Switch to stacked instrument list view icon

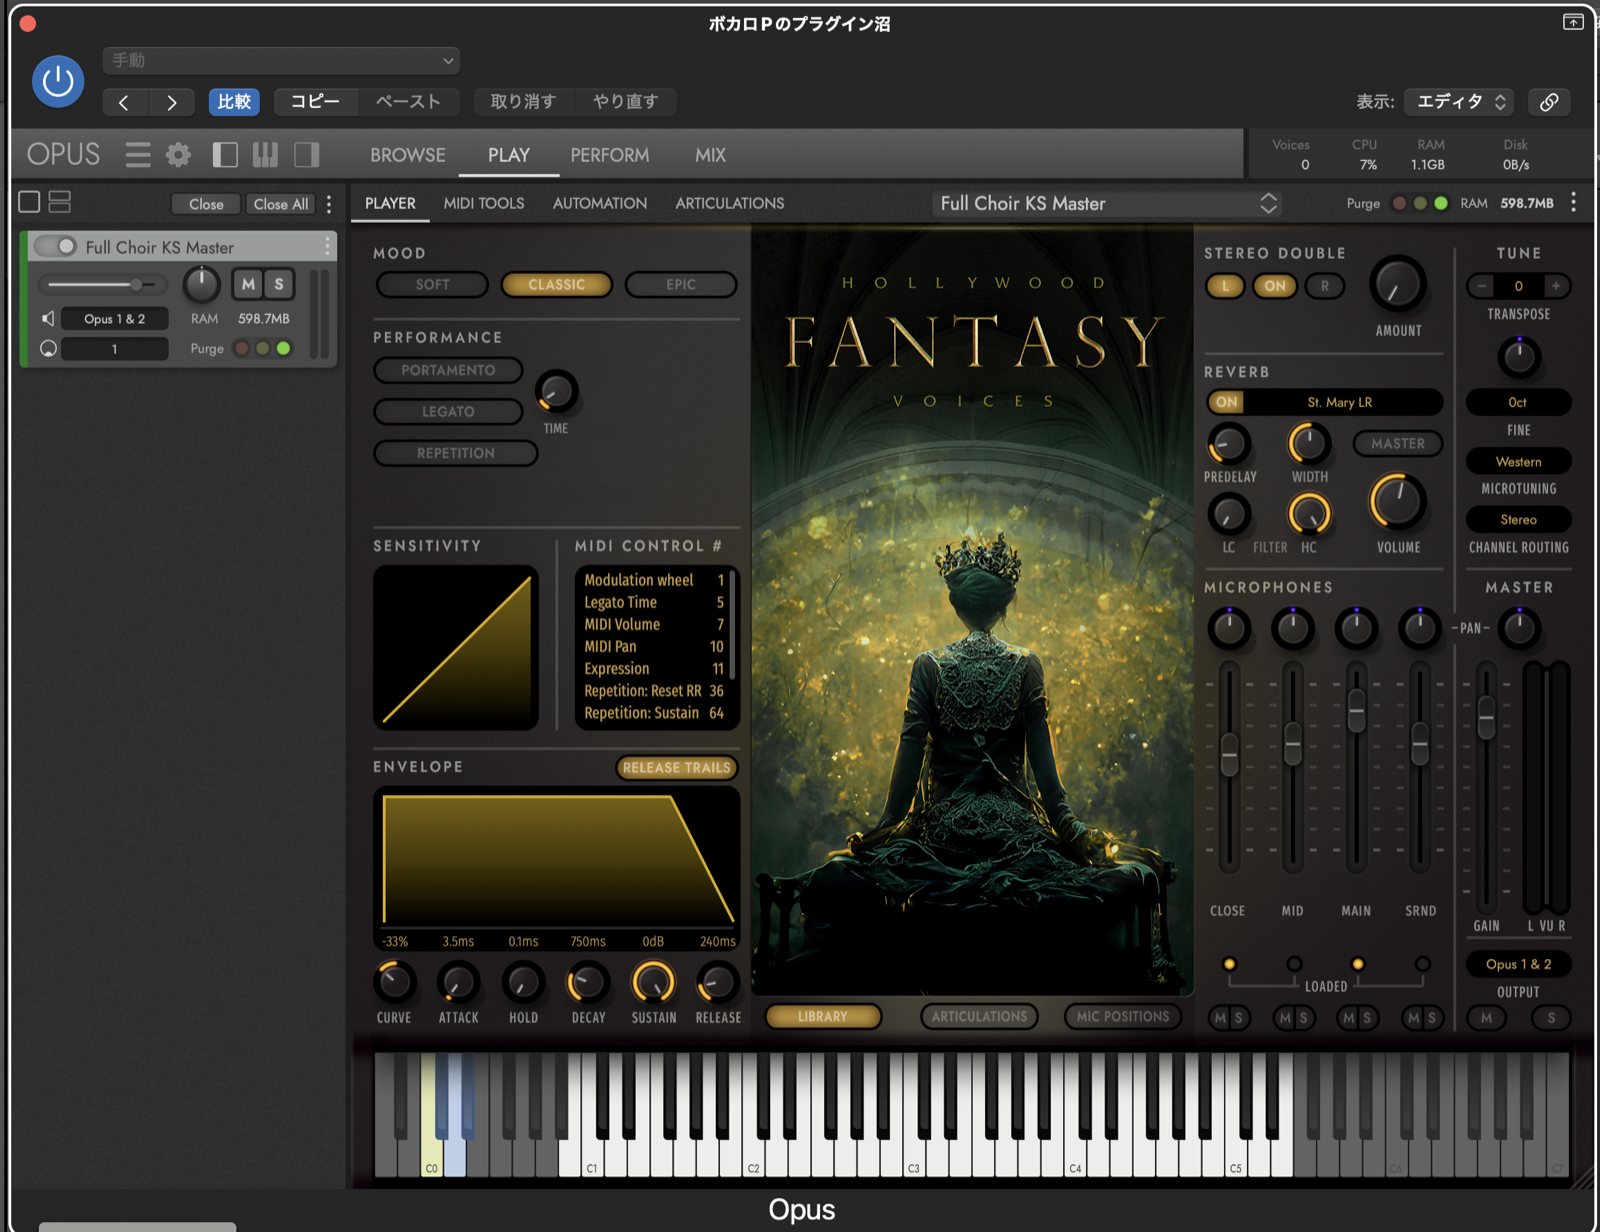tap(60, 202)
